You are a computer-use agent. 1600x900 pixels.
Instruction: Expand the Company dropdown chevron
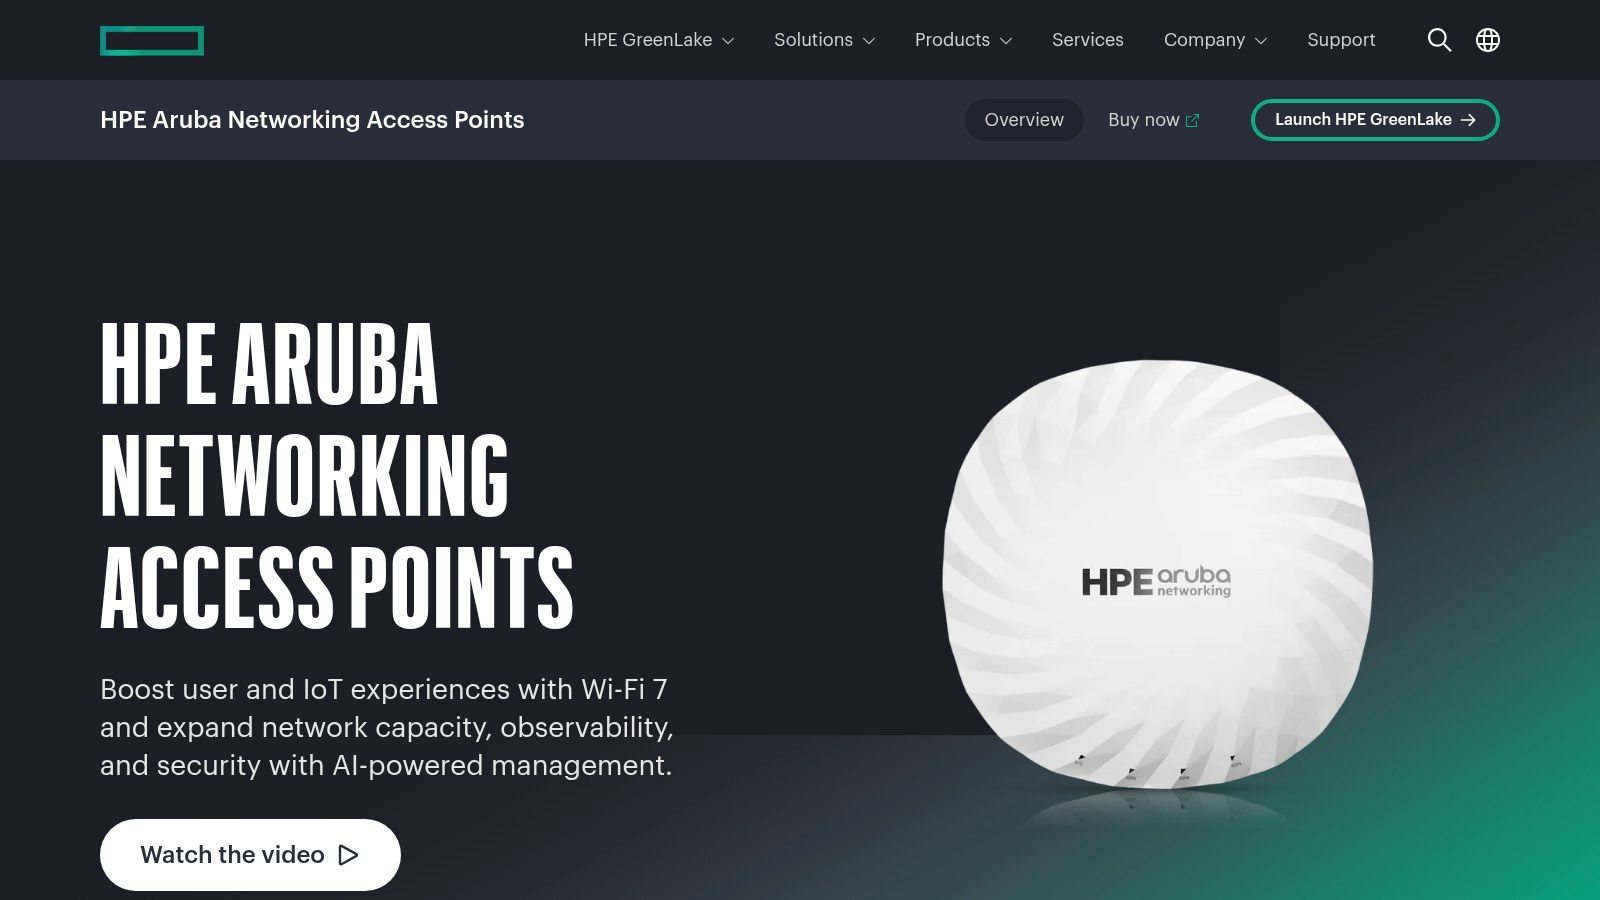point(1261,41)
